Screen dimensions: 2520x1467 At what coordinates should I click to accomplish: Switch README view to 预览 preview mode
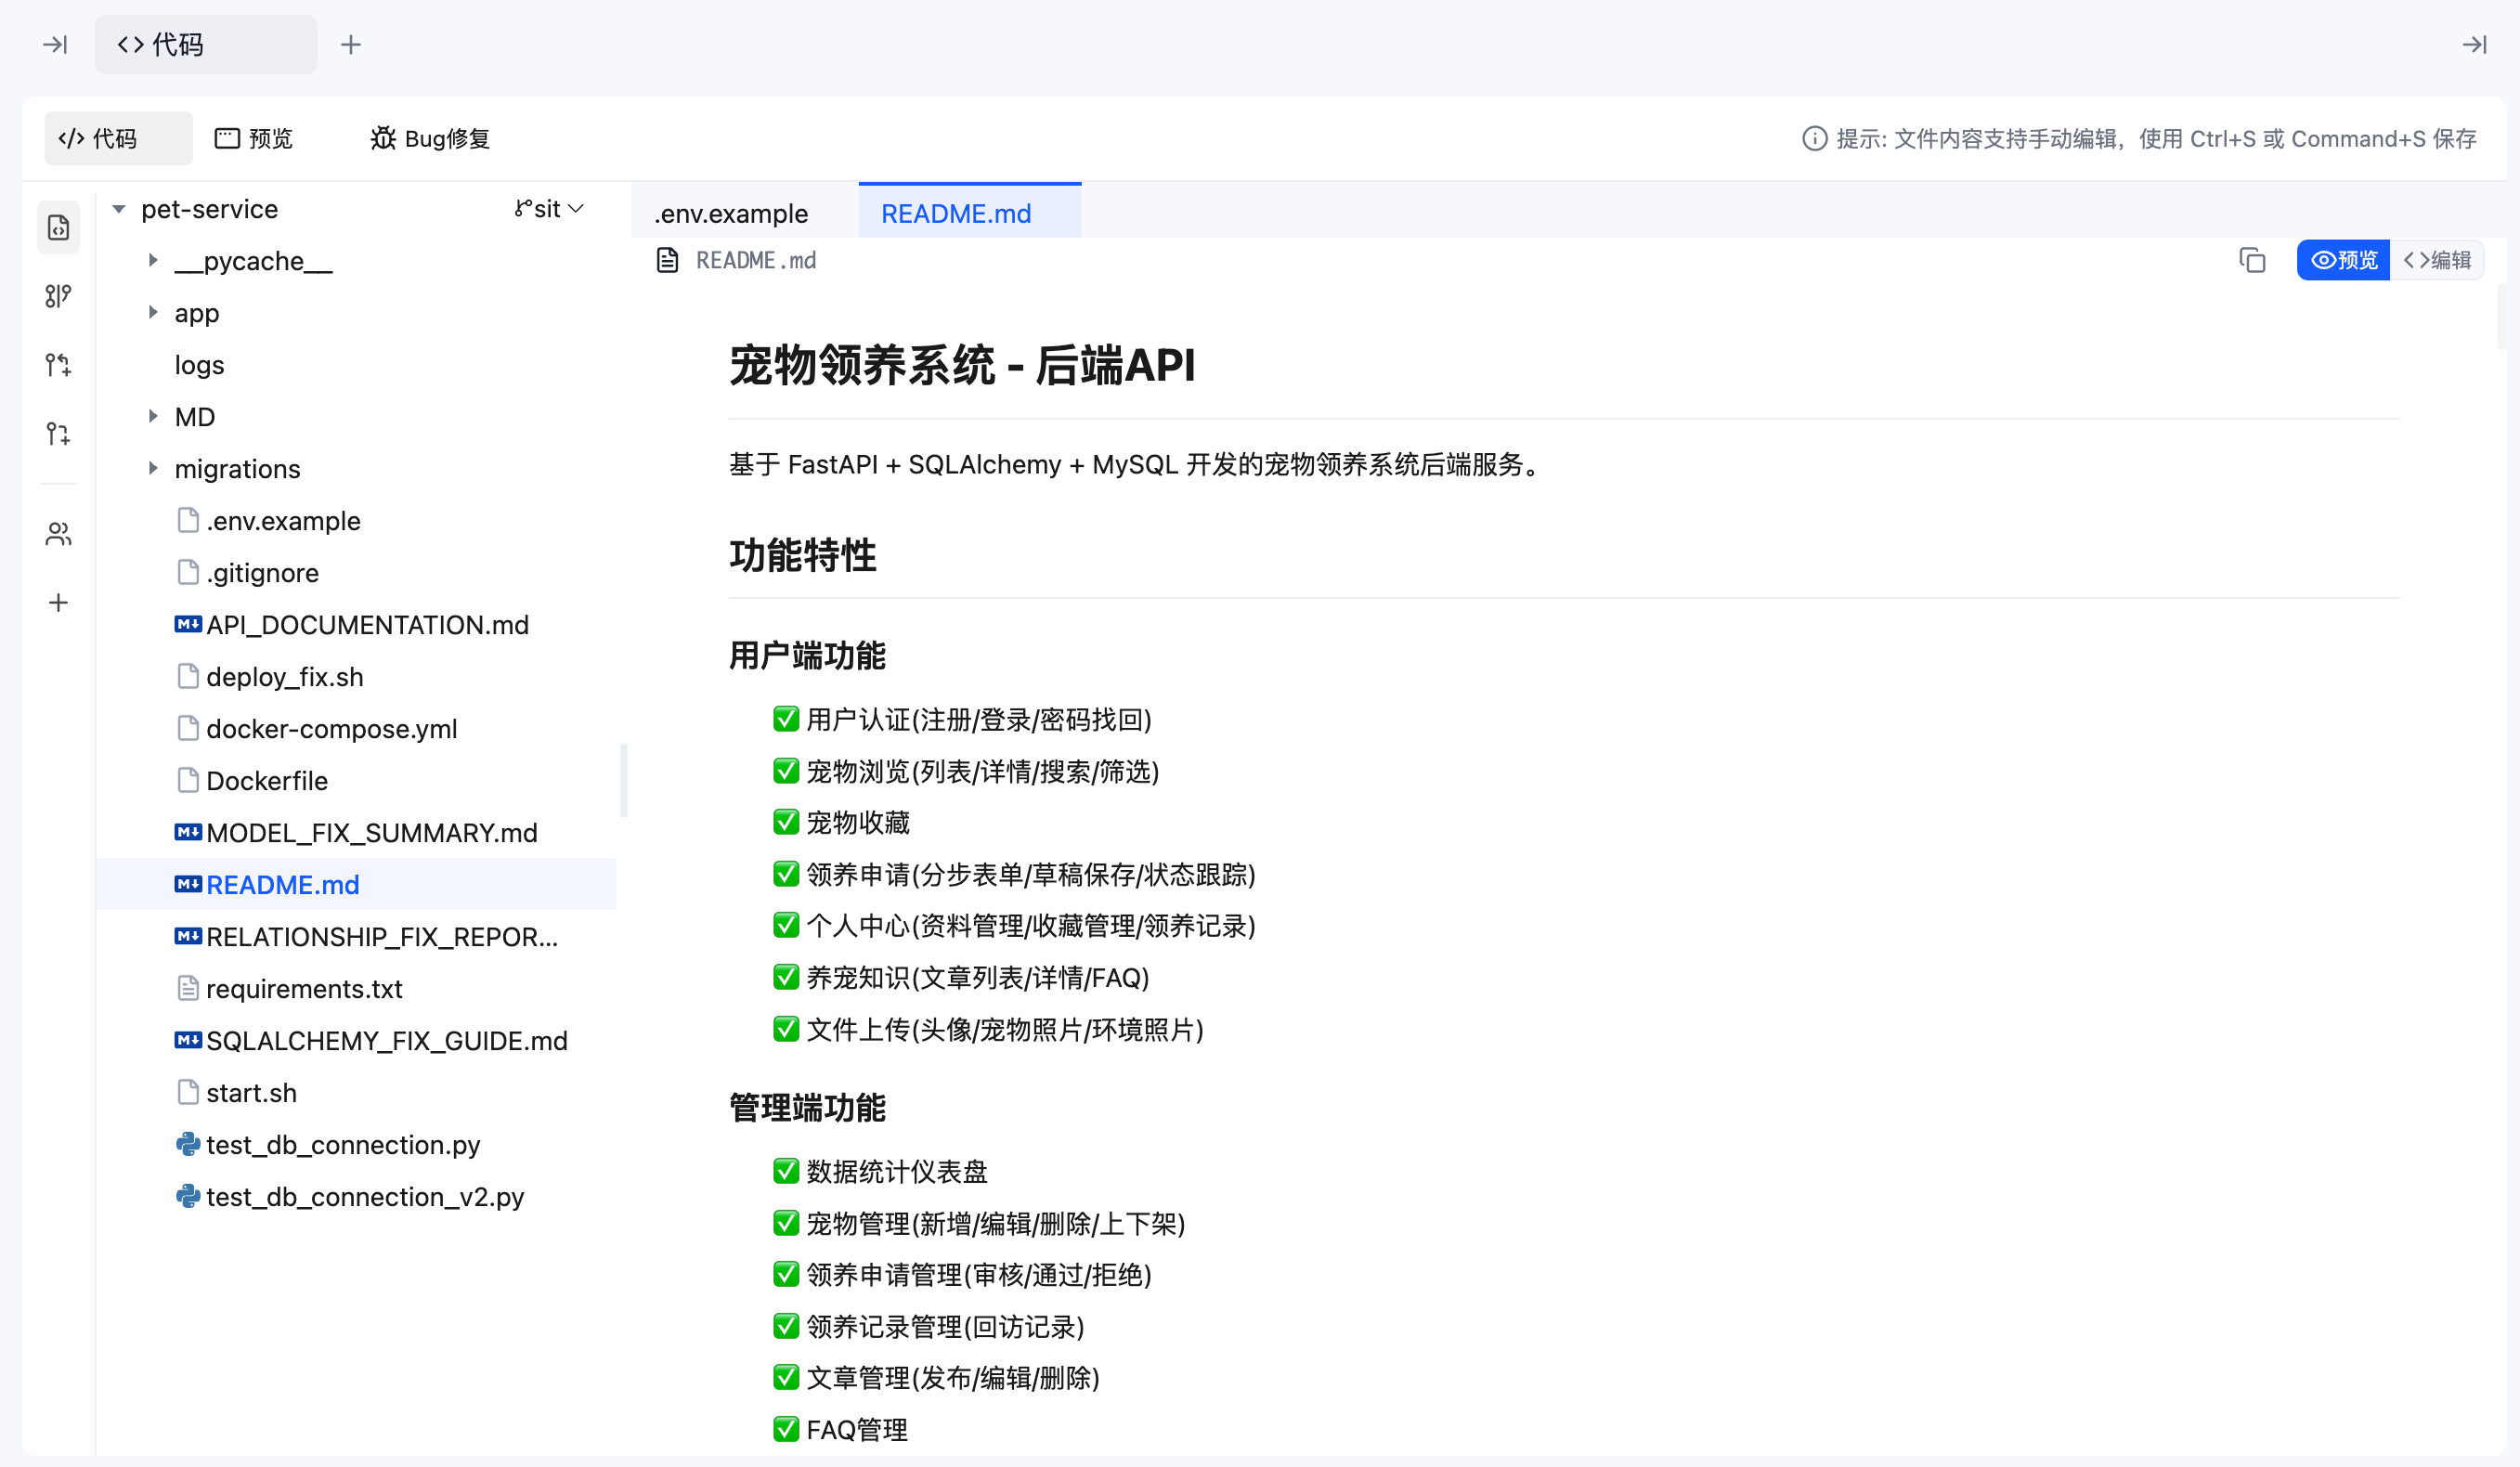click(2343, 260)
